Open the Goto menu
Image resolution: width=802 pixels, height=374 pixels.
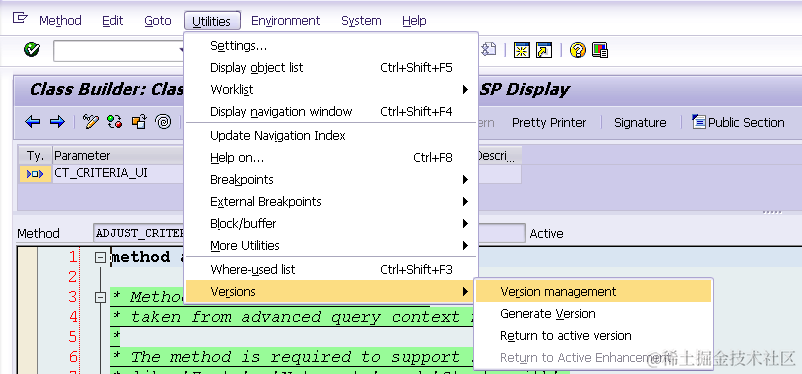point(158,21)
